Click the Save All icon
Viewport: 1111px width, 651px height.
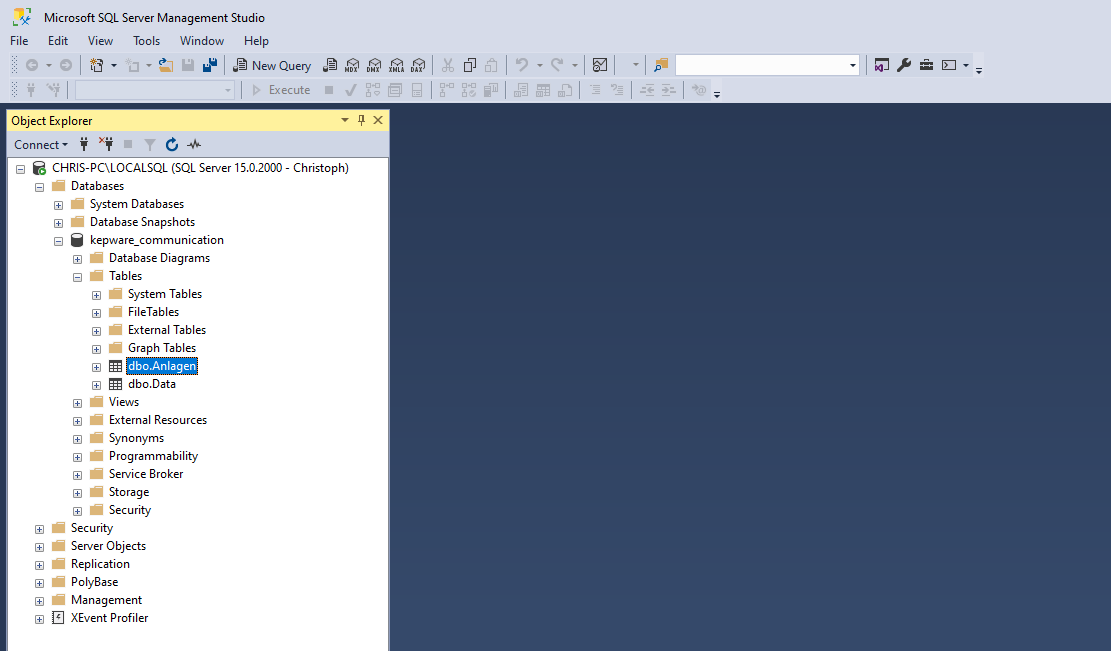pyautogui.click(x=210, y=65)
